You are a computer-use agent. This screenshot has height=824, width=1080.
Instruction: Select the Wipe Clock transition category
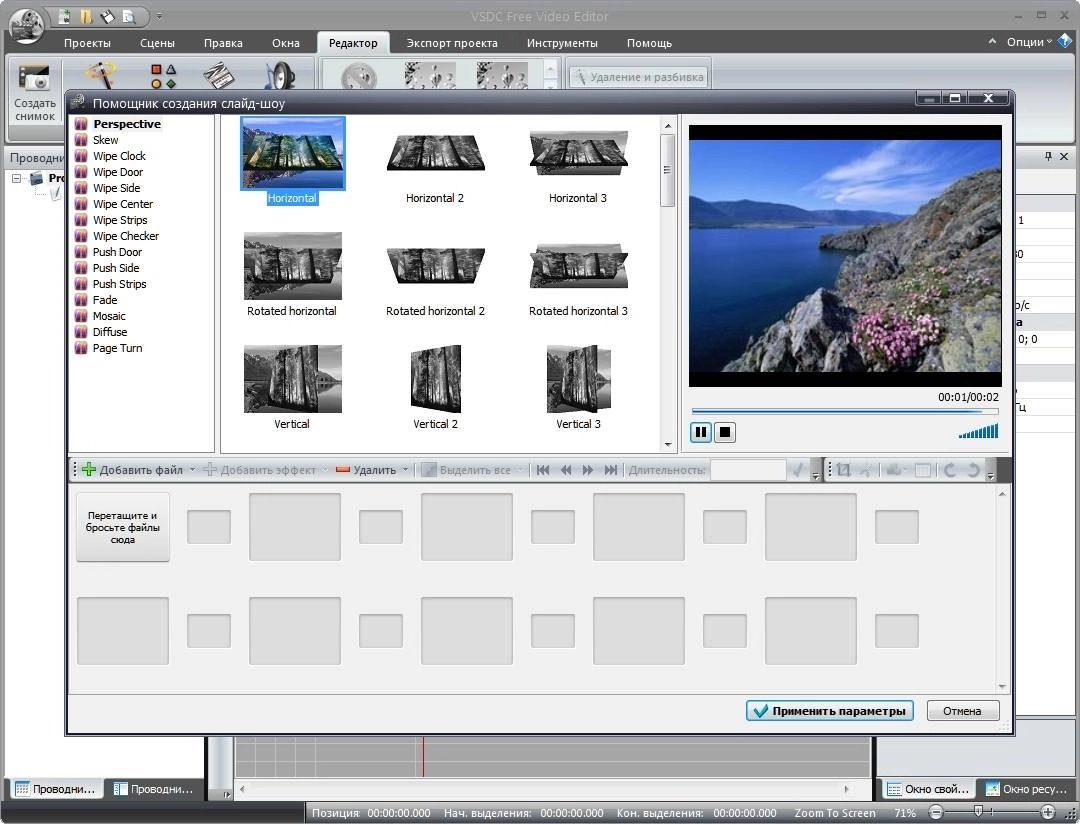(119, 156)
